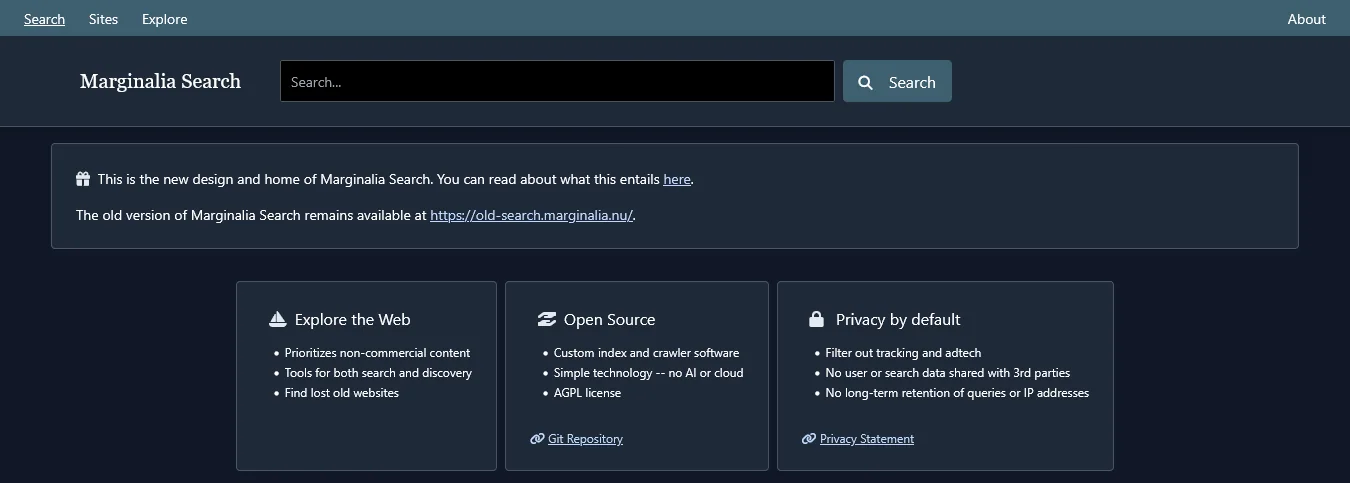
Task: Click 'Filter out tracking and adtech' bullet
Action: (904, 353)
